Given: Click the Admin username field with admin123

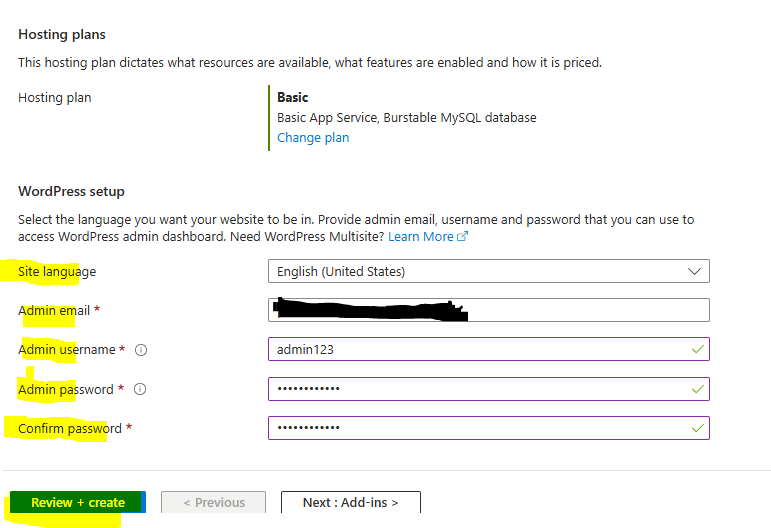Looking at the screenshot, I should tap(489, 349).
